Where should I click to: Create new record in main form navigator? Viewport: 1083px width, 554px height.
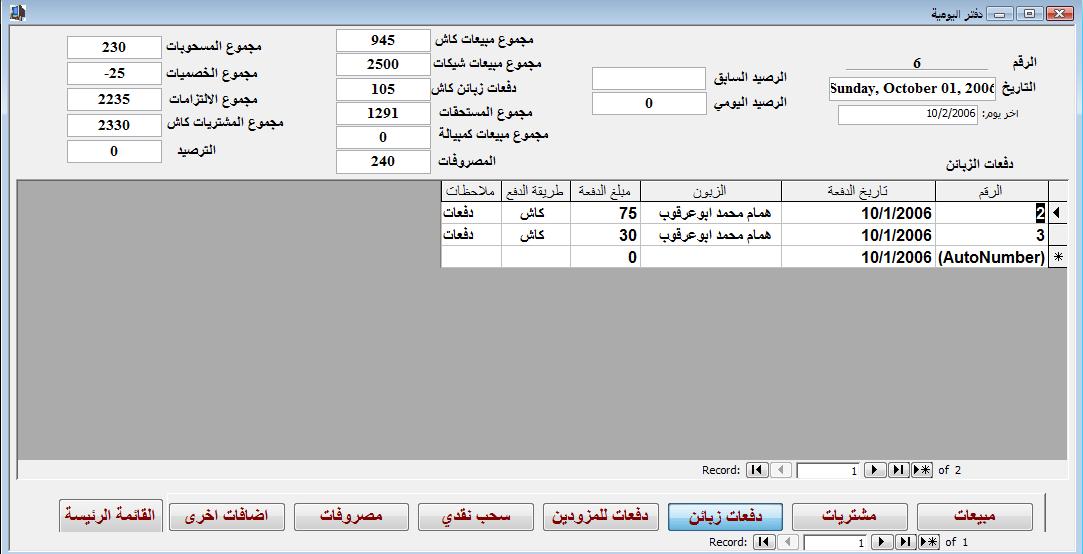tap(929, 542)
